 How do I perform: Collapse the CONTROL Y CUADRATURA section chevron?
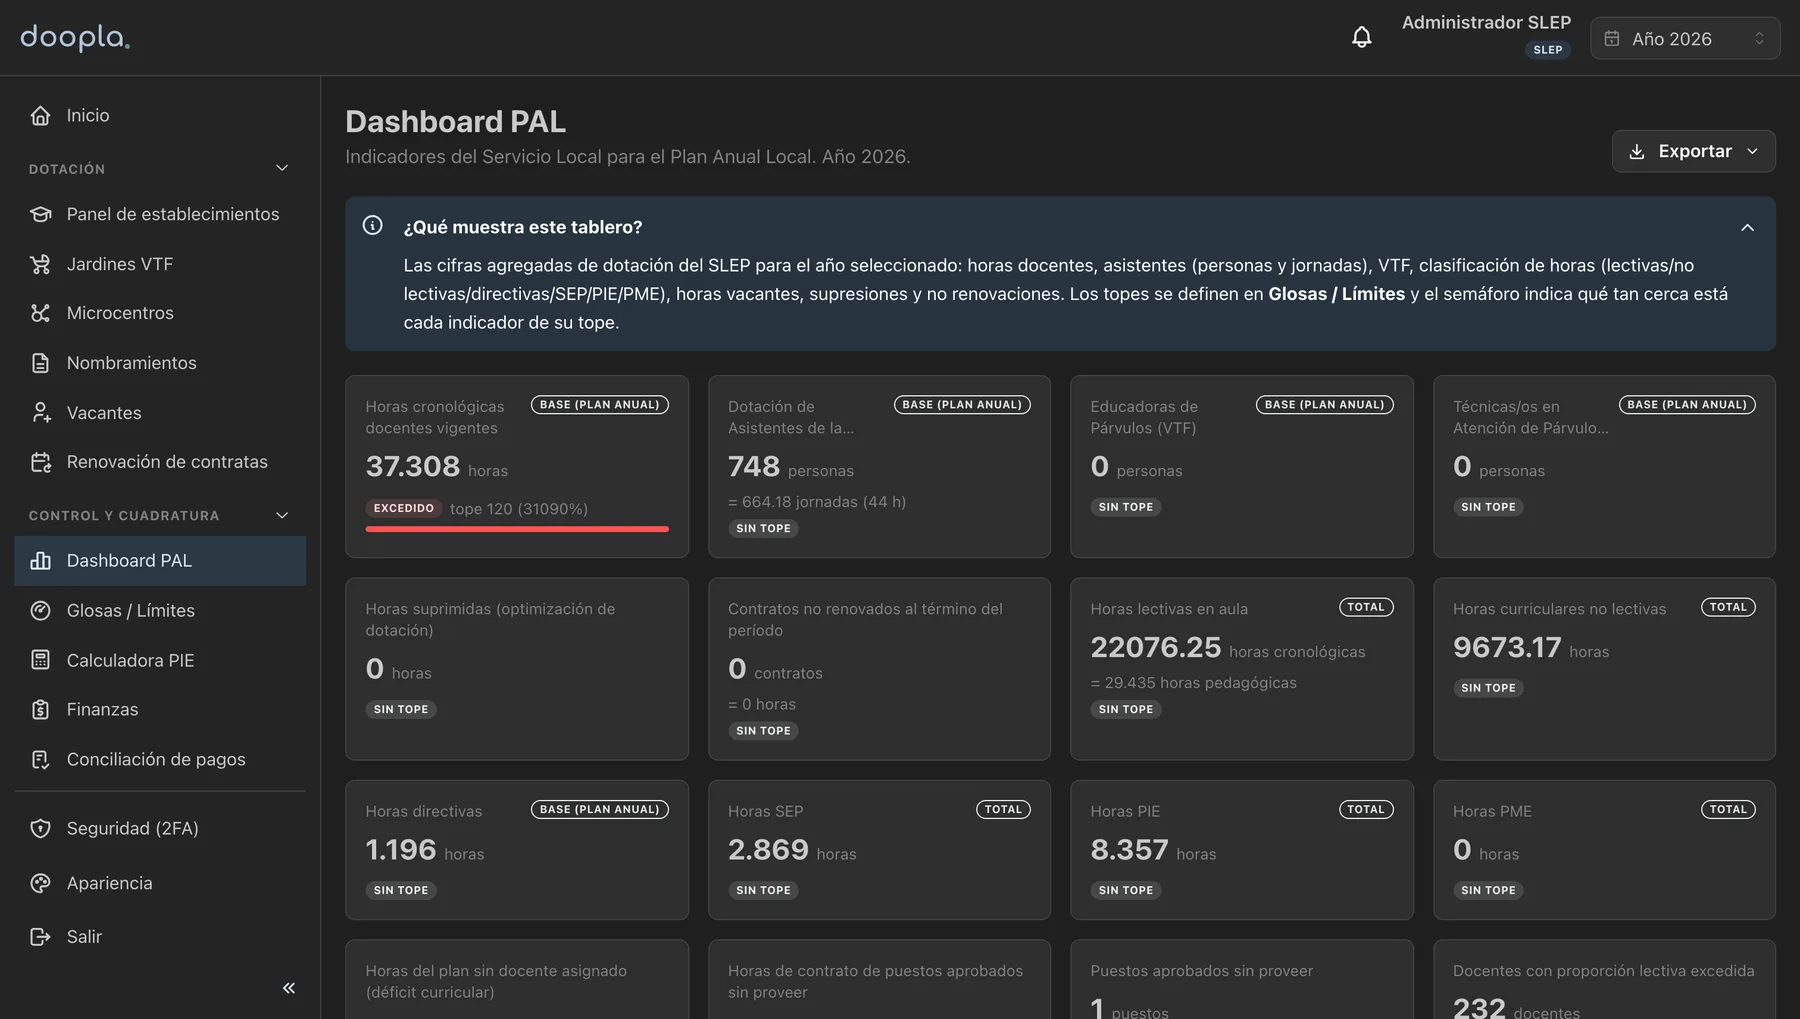pos(282,515)
